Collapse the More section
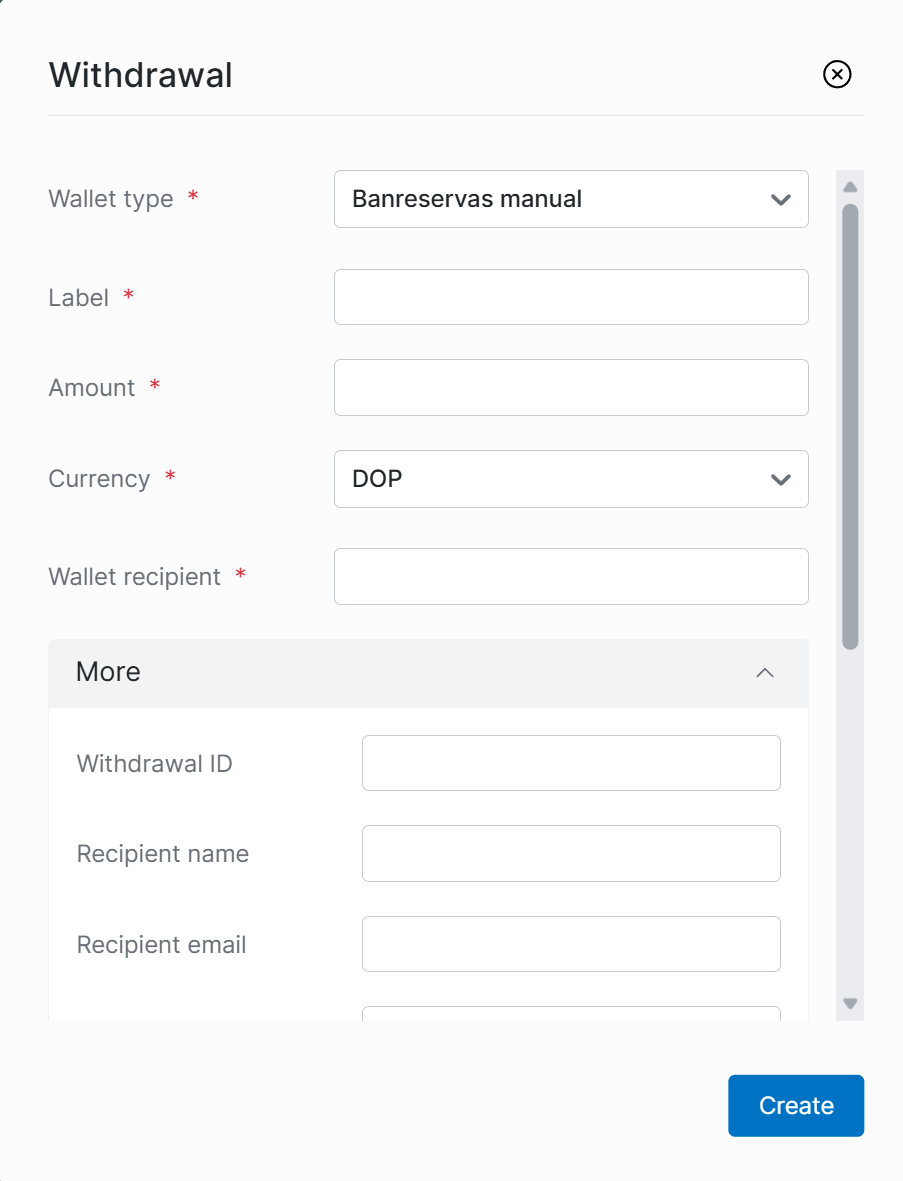This screenshot has width=903, height=1181. [x=765, y=673]
